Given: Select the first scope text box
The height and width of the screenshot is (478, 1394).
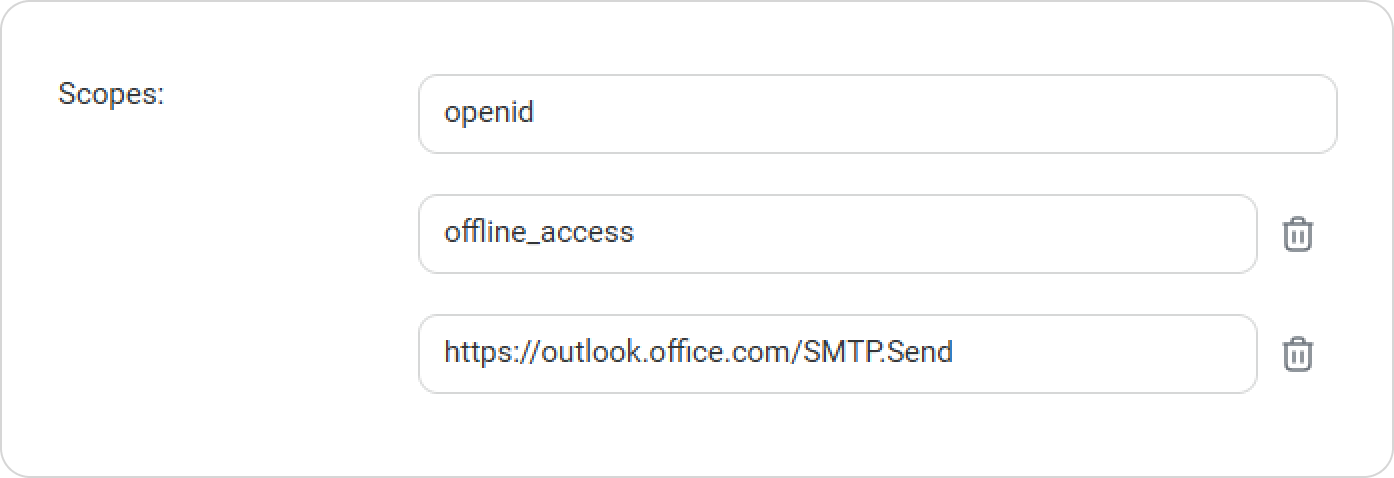Looking at the screenshot, I should (x=877, y=114).
